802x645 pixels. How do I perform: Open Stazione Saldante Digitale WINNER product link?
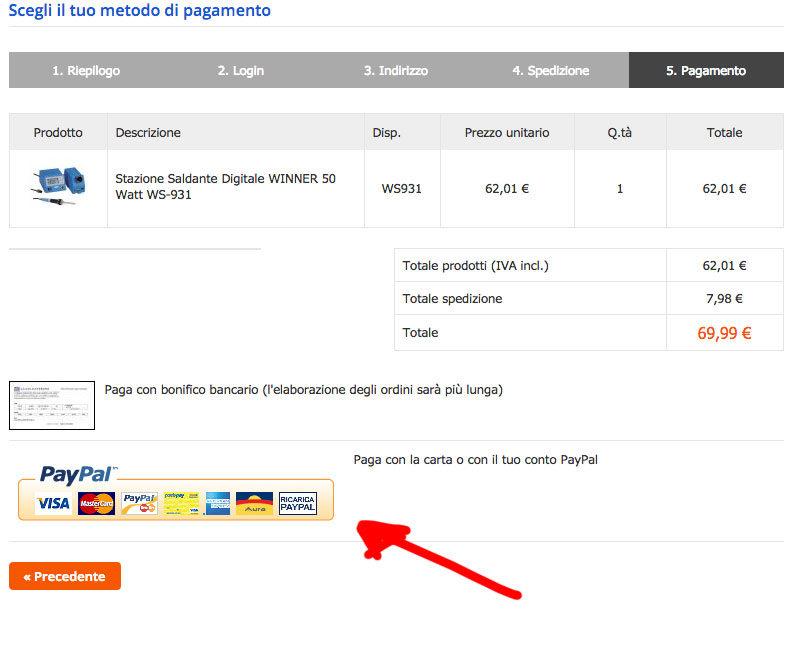pos(226,187)
